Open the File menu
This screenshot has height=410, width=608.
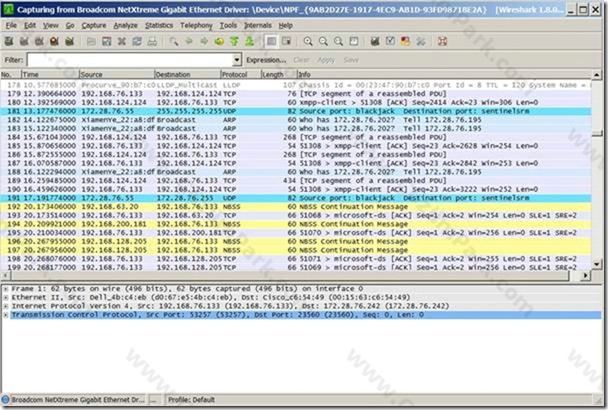click(11, 26)
